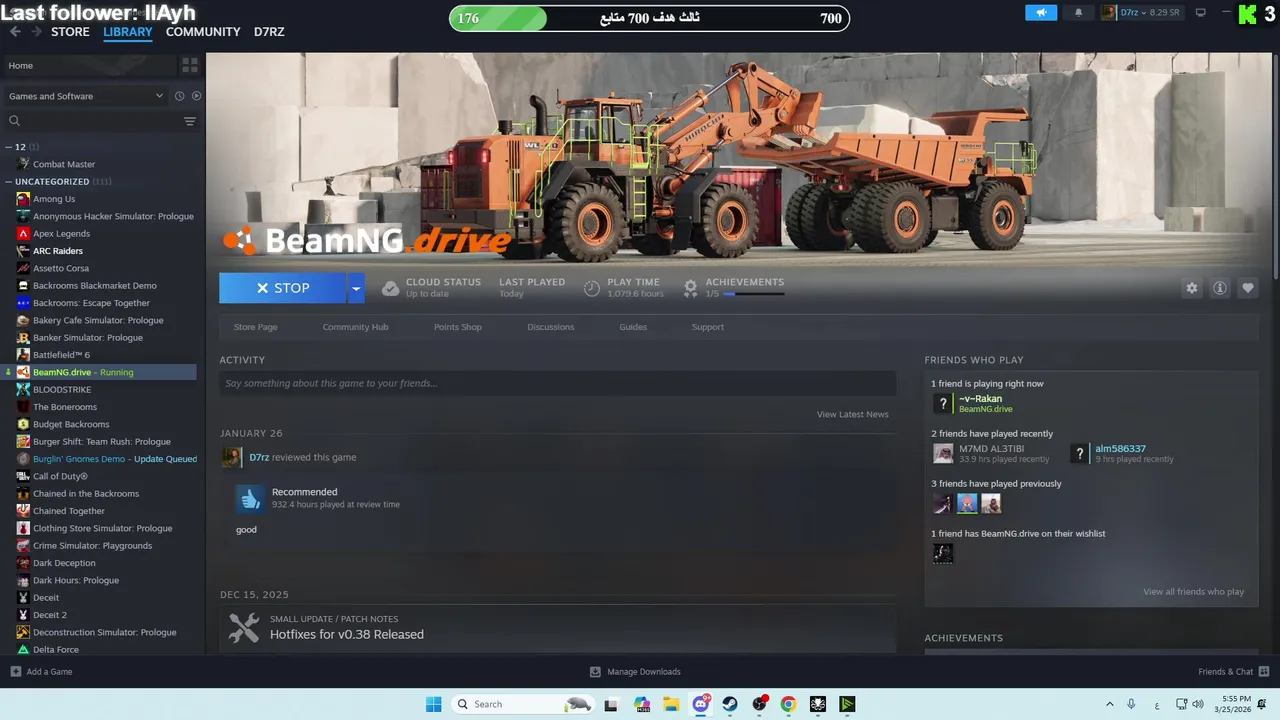Click the ready-to-play filter icon

click(x=196, y=96)
